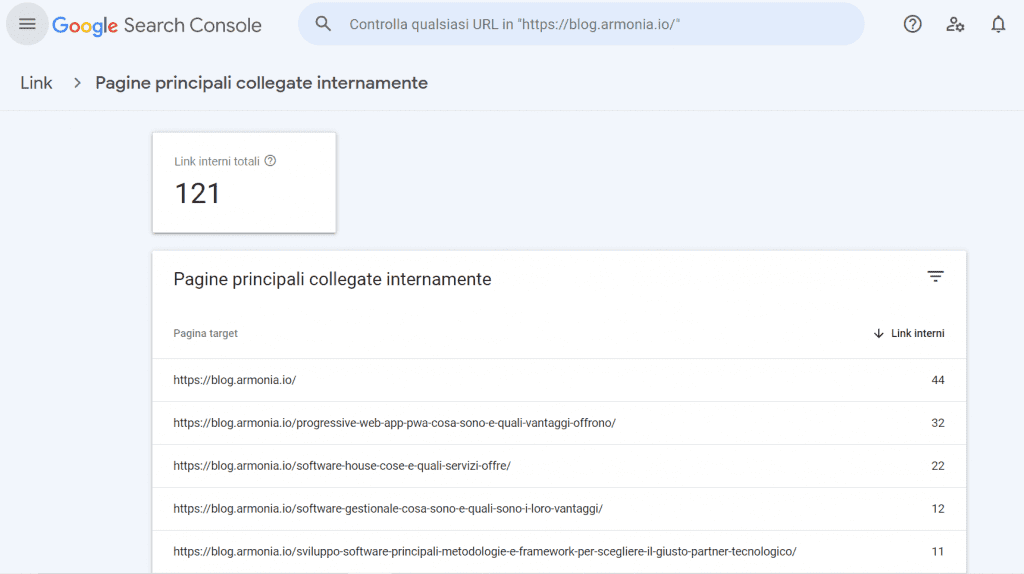Click the Pagina target column header
The image size is (1024, 574).
tap(205, 334)
